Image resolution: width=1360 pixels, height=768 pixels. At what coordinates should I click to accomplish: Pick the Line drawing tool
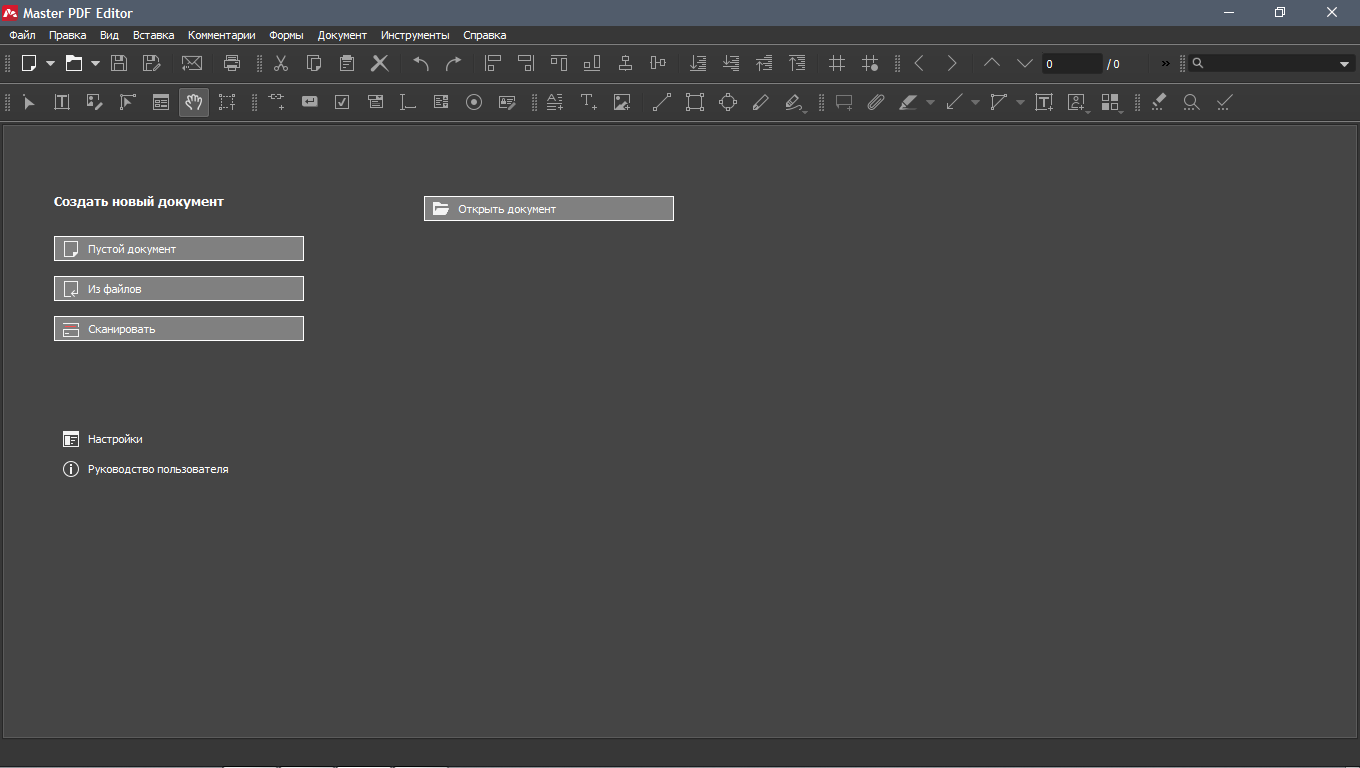point(661,102)
